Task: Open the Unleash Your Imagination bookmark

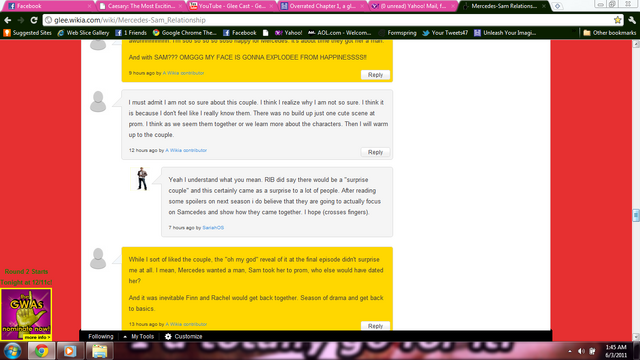Action: [x=505, y=33]
